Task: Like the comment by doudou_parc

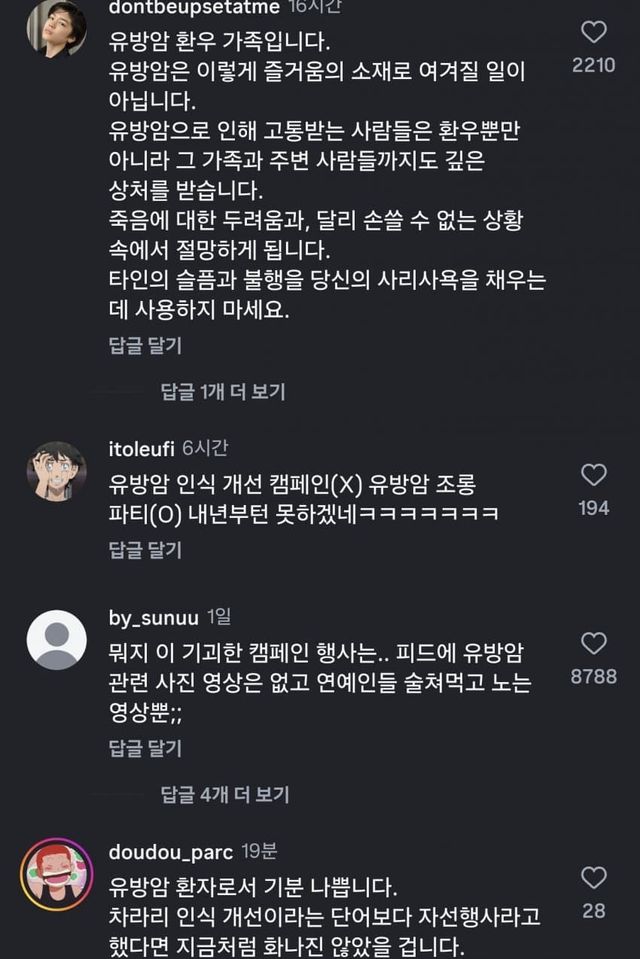Action: click(x=594, y=878)
